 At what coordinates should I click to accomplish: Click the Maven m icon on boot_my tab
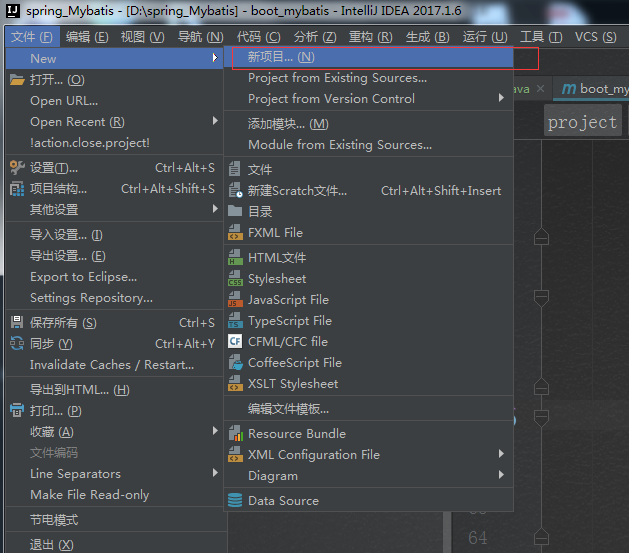569,89
